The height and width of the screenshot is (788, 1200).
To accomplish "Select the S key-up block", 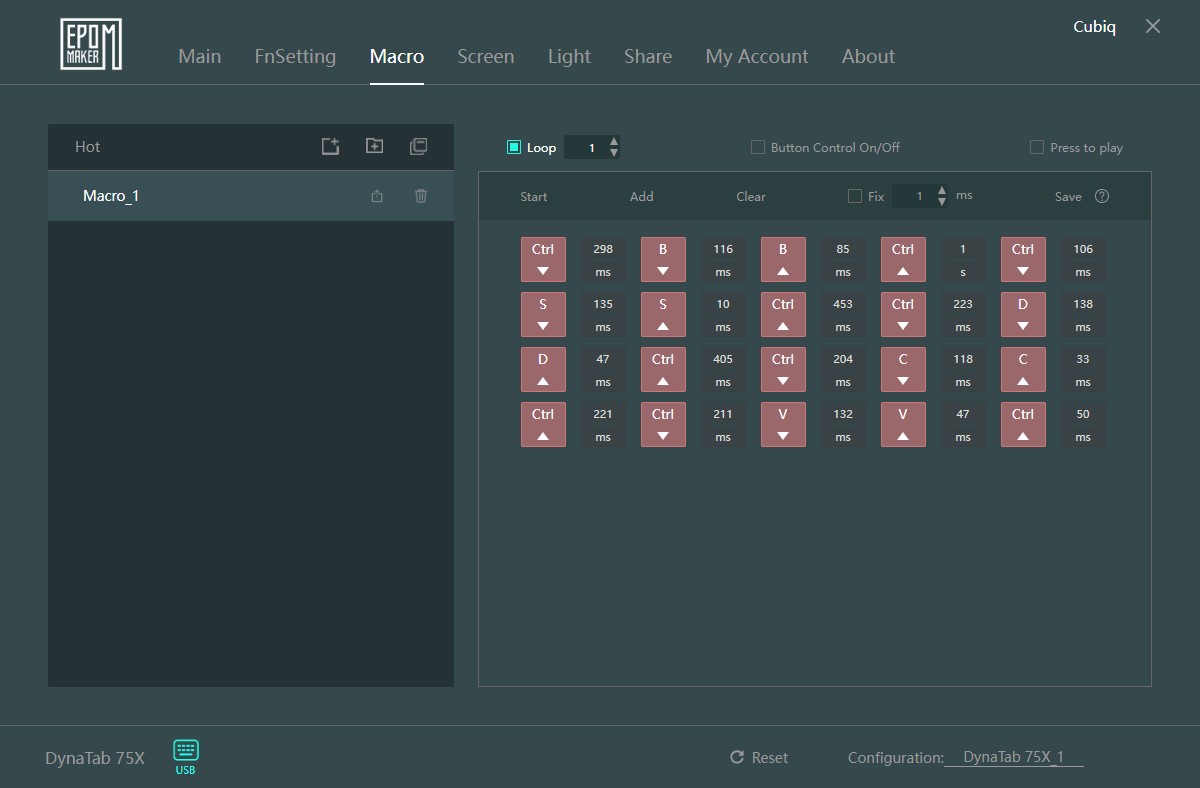I will click(663, 314).
